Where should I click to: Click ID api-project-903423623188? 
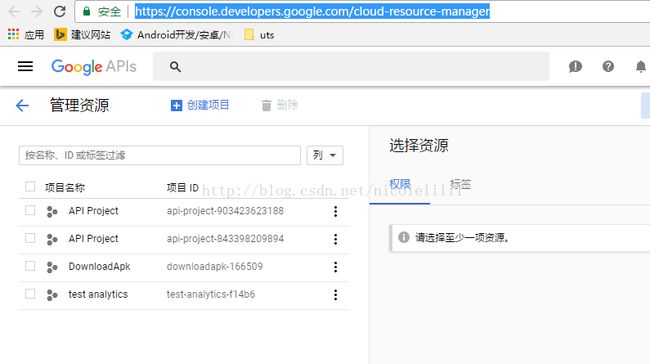(x=225, y=211)
